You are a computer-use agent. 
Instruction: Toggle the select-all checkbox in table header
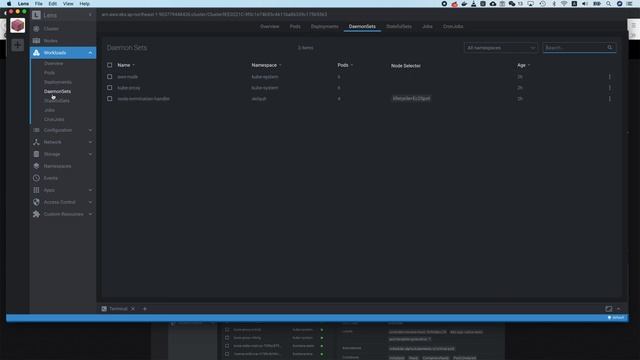109,65
